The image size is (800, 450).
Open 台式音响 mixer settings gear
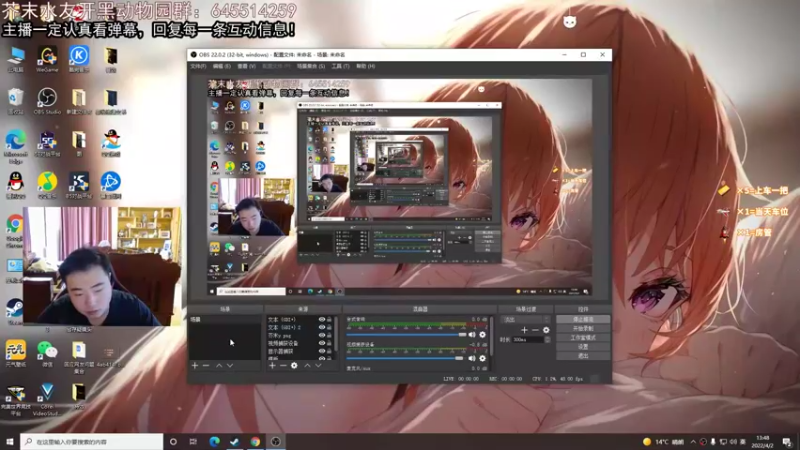pos(483,335)
